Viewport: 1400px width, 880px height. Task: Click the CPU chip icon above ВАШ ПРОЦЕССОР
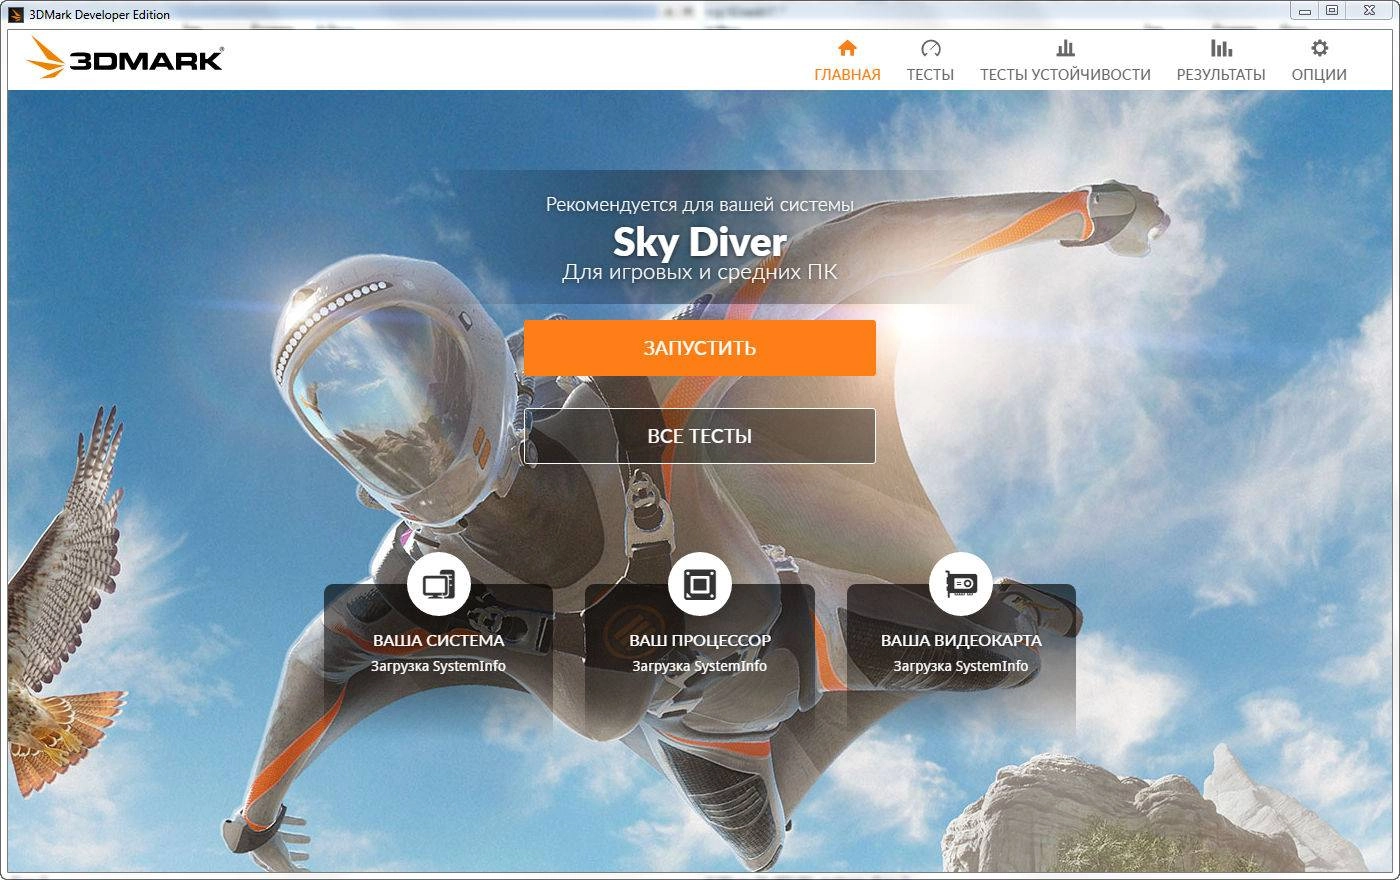click(700, 584)
